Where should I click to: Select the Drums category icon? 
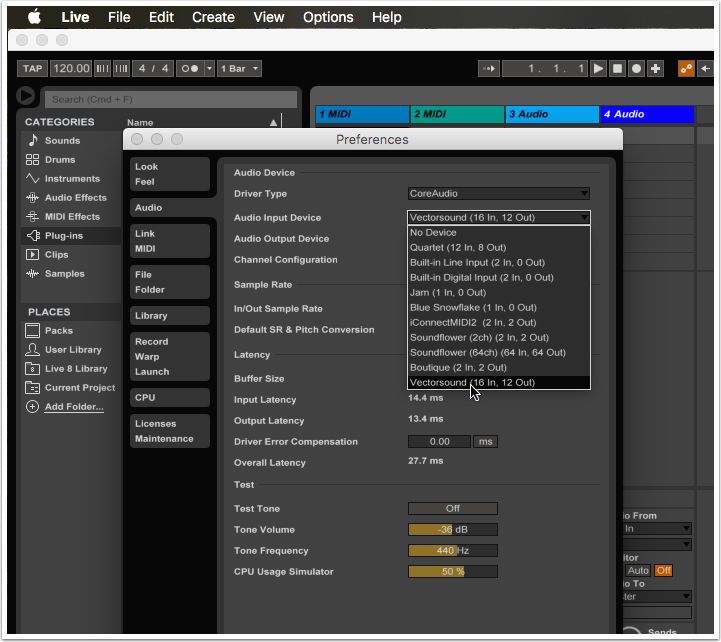click(x=32, y=160)
